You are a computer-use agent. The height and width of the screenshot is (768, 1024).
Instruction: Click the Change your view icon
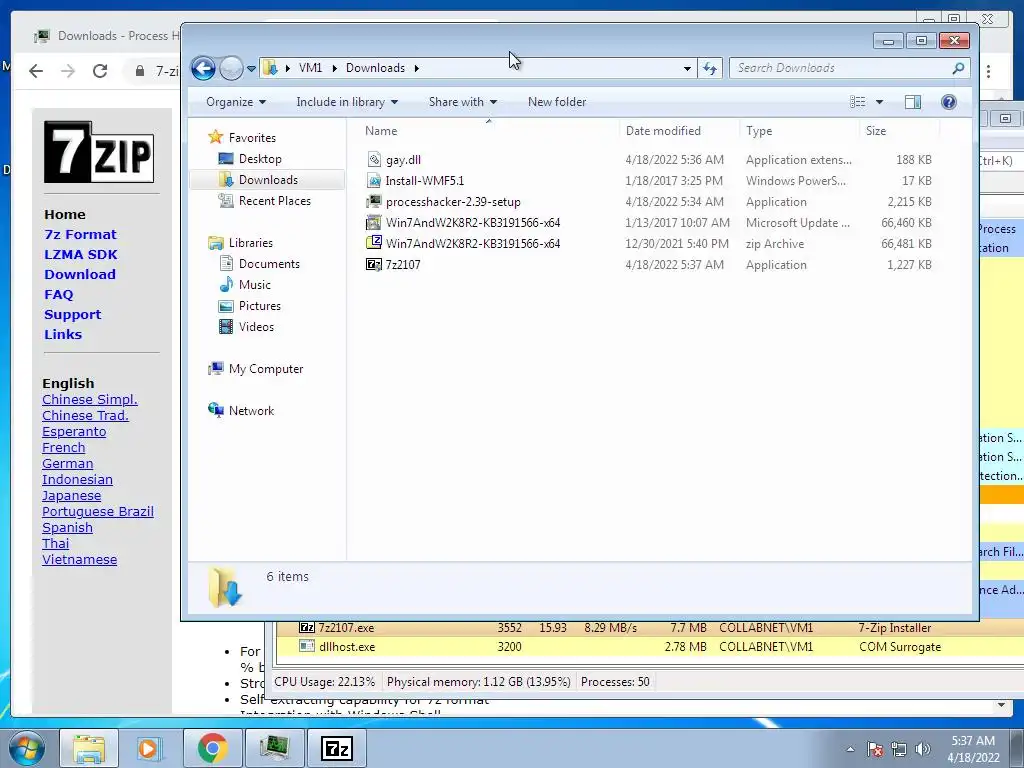point(857,102)
